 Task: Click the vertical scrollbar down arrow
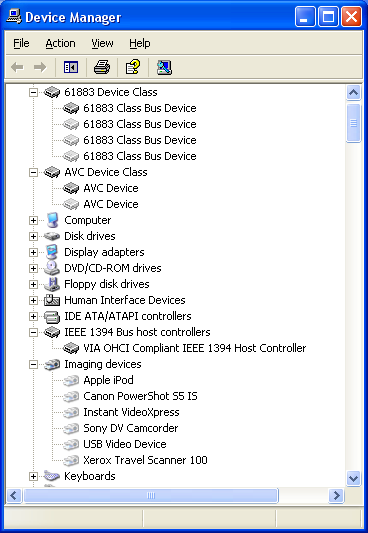tap(353, 478)
